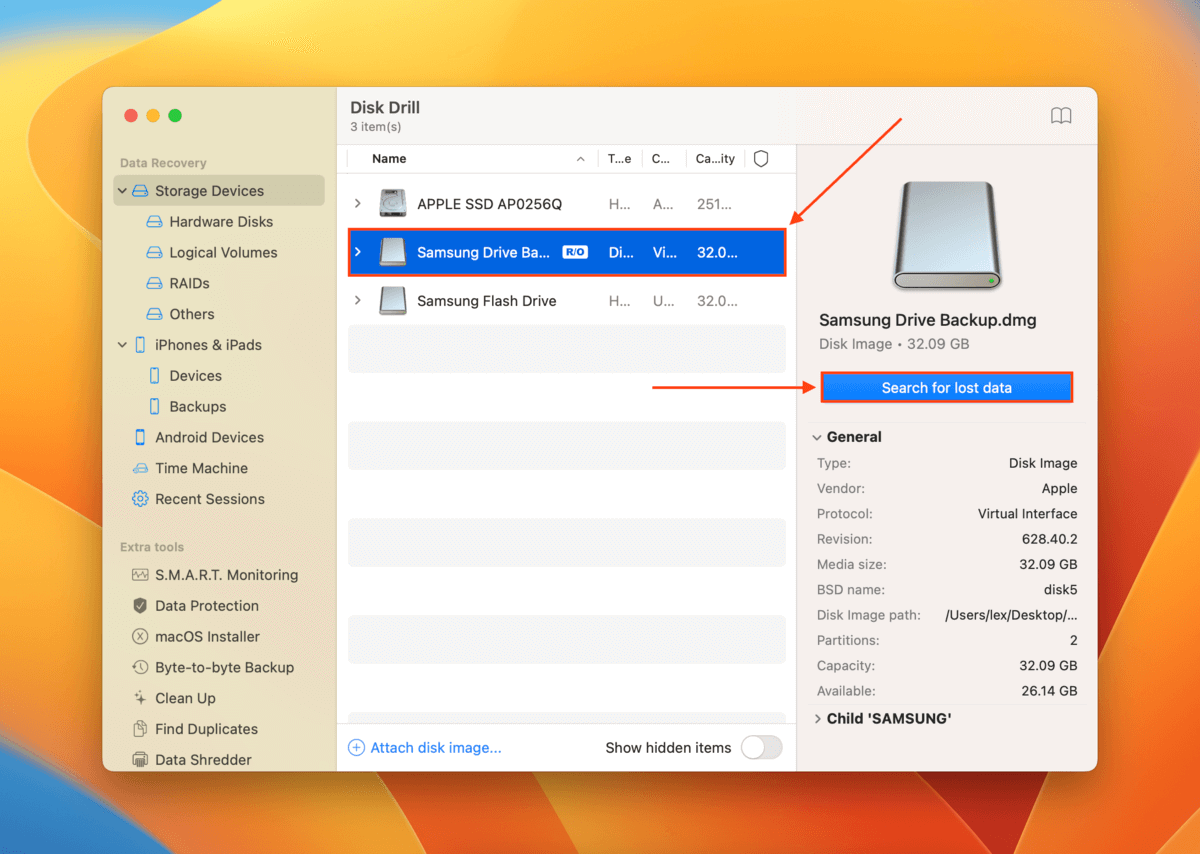Expand the APPLE SSD AP0256Q row

[358, 204]
